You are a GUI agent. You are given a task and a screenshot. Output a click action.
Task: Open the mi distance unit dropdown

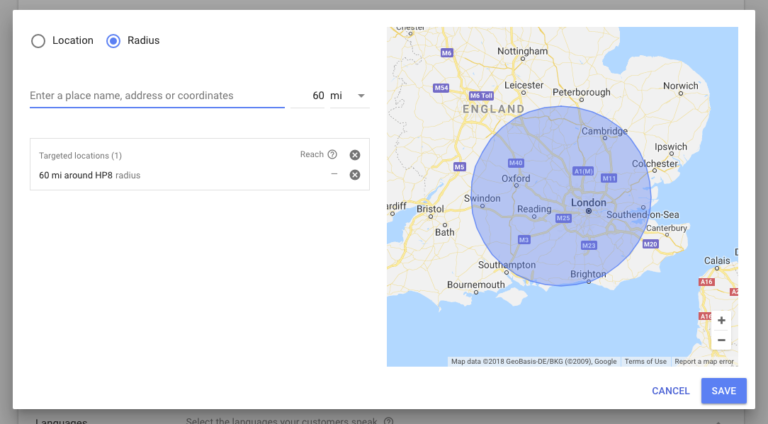tap(349, 95)
